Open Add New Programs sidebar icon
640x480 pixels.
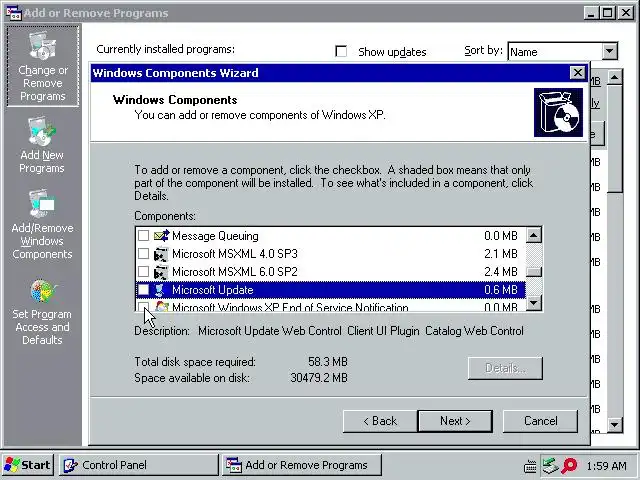(x=42, y=132)
